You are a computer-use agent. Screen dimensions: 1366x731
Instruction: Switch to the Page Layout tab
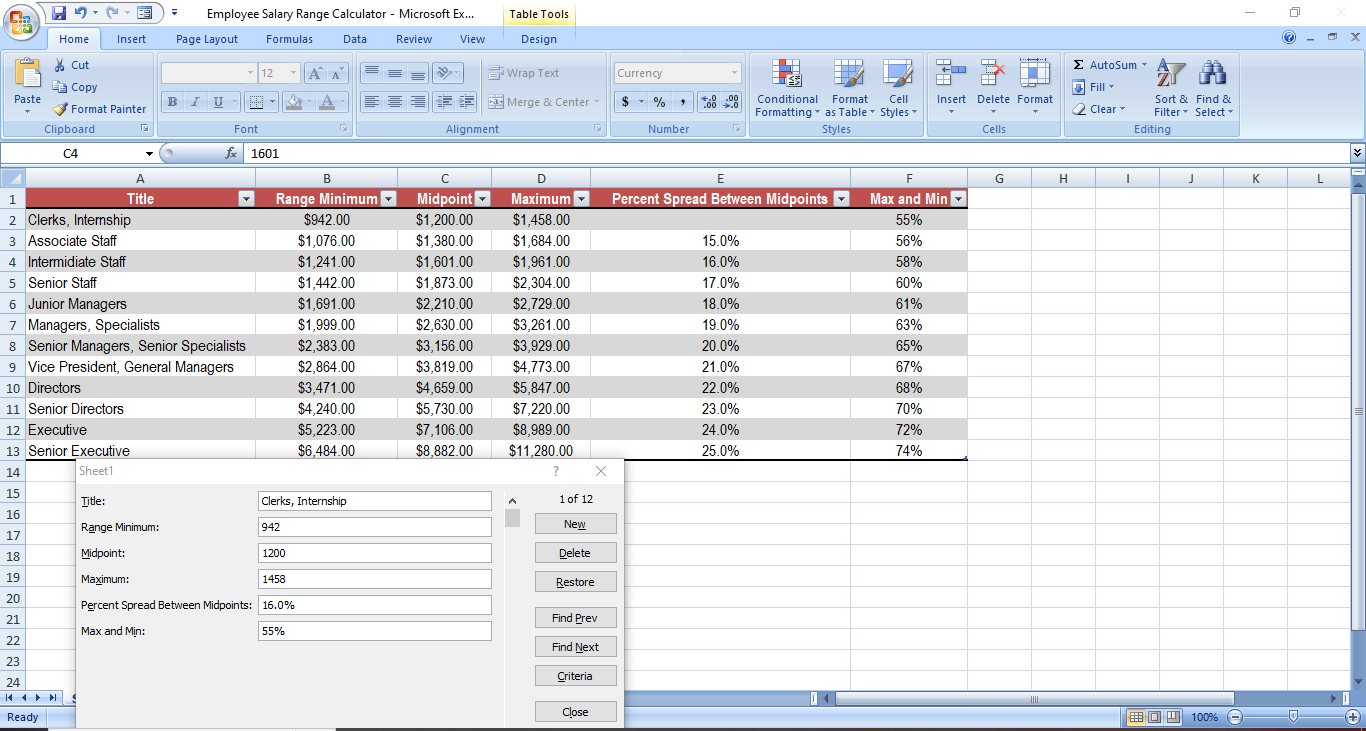point(207,39)
